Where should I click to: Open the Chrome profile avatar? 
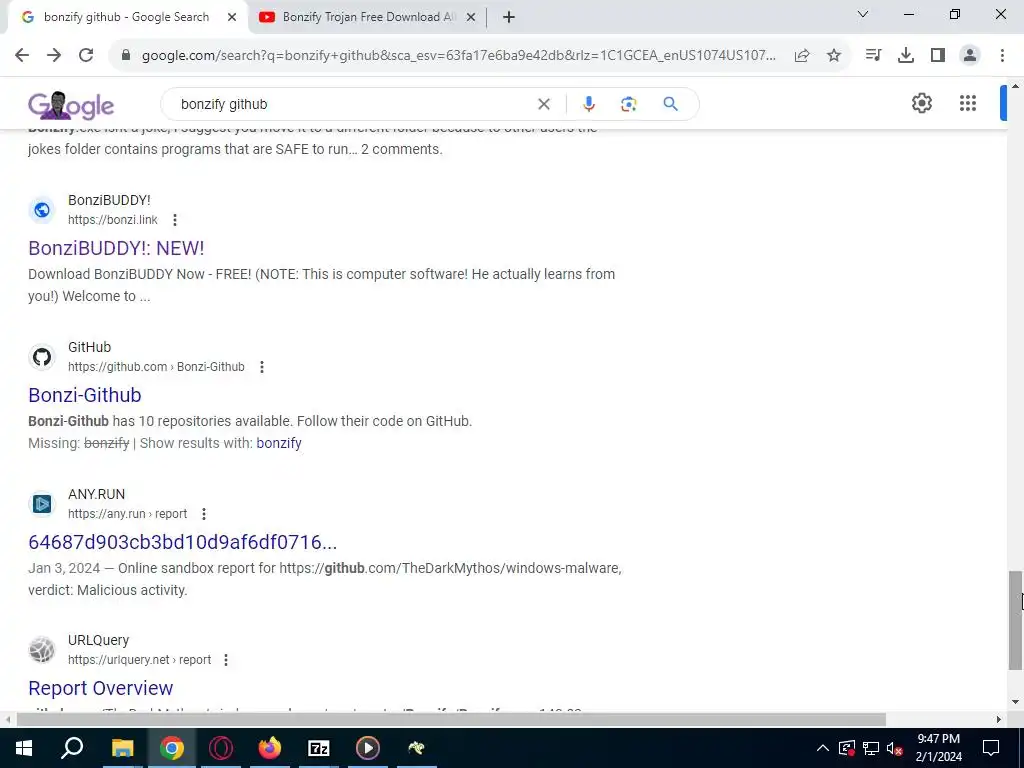pos(970,56)
